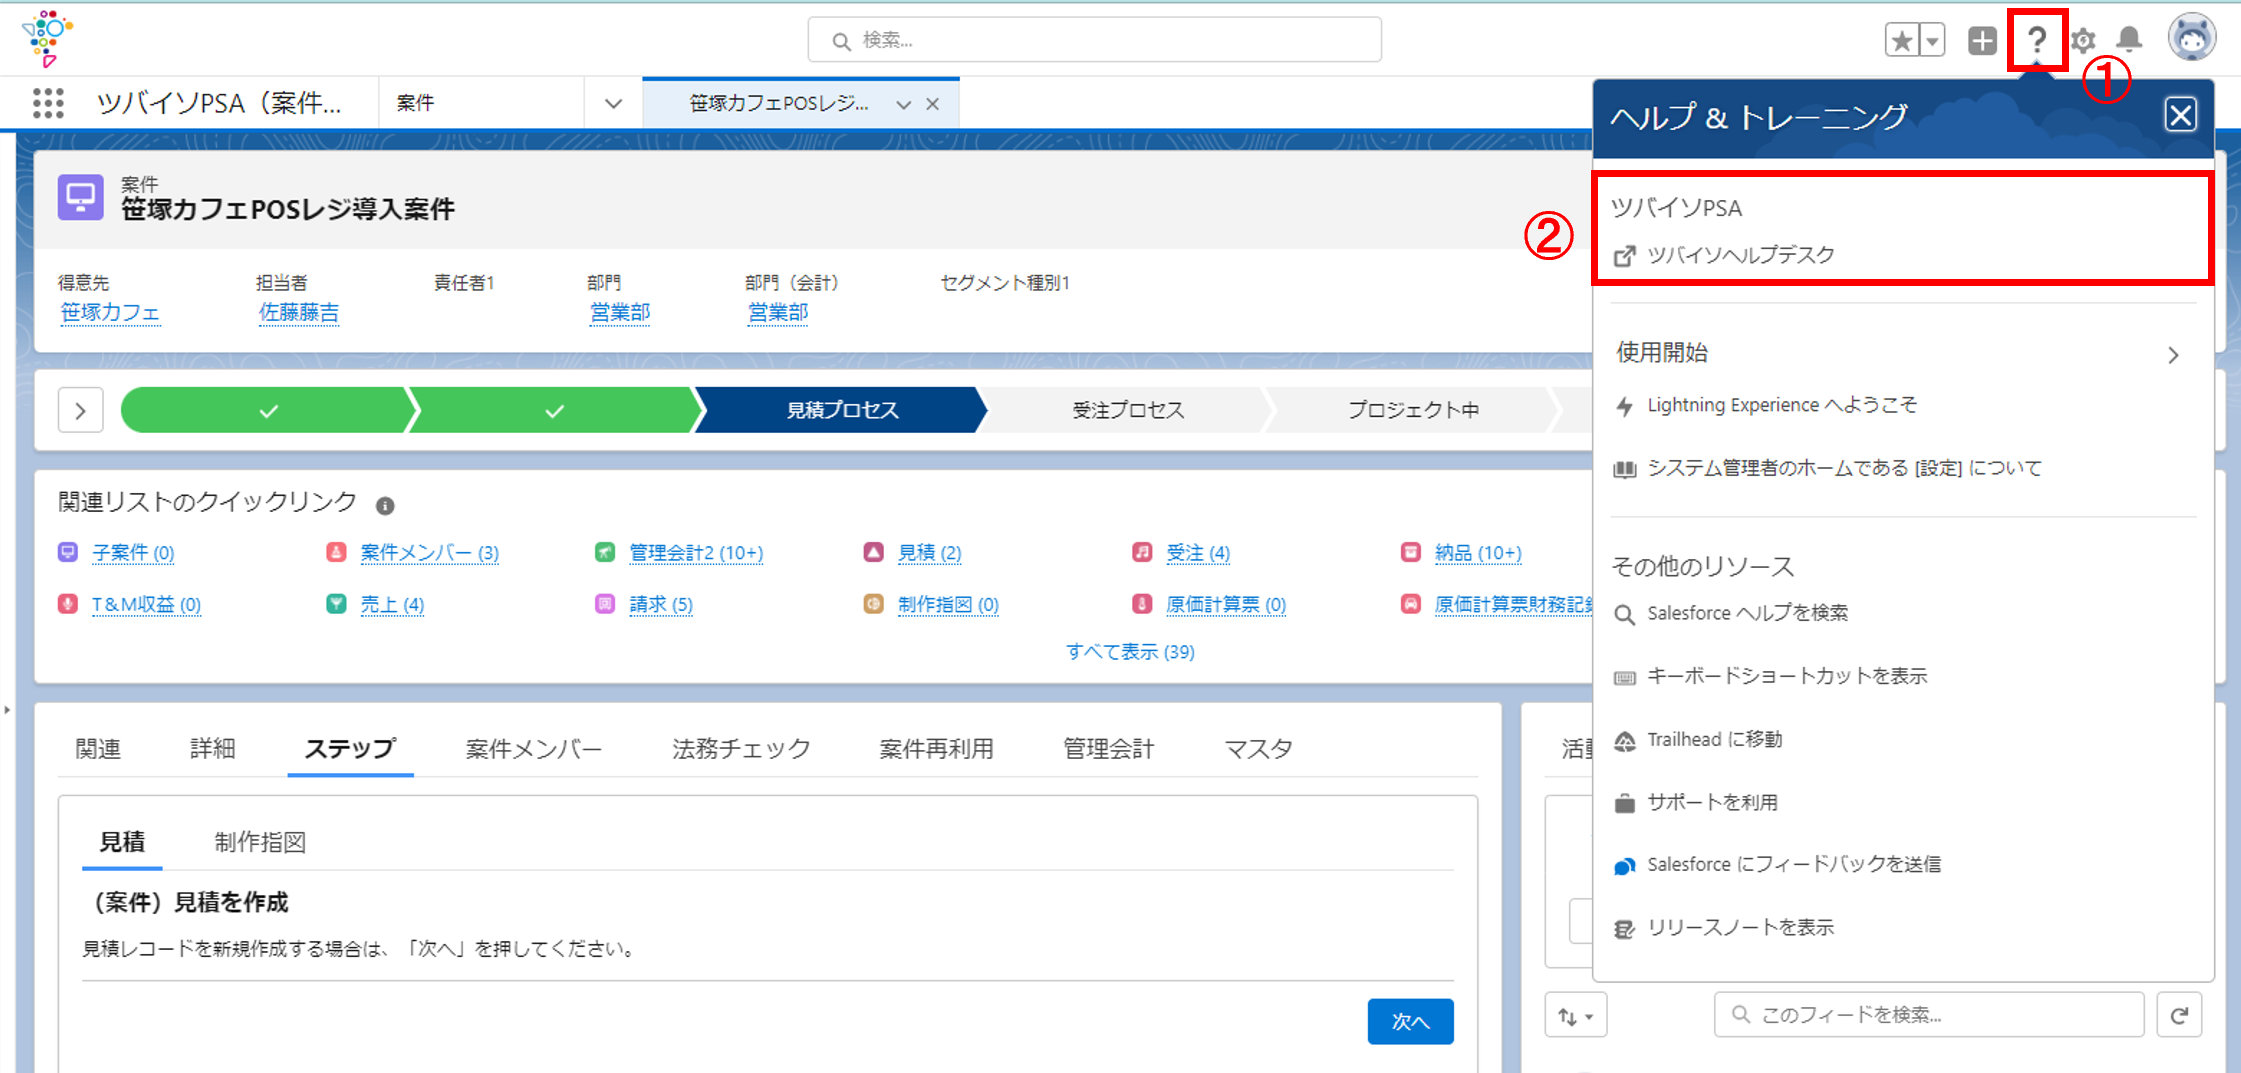The width and height of the screenshot is (2241, 1073).
Task: Select the プロジェクト中 path stage
Action: pos(1412,410)
